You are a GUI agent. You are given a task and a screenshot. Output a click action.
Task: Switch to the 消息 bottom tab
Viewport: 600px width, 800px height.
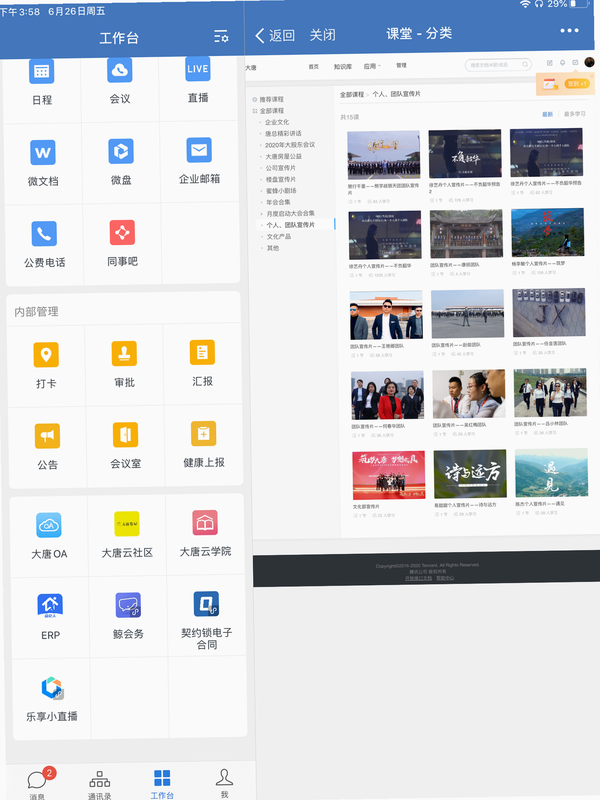coord(37,785)
